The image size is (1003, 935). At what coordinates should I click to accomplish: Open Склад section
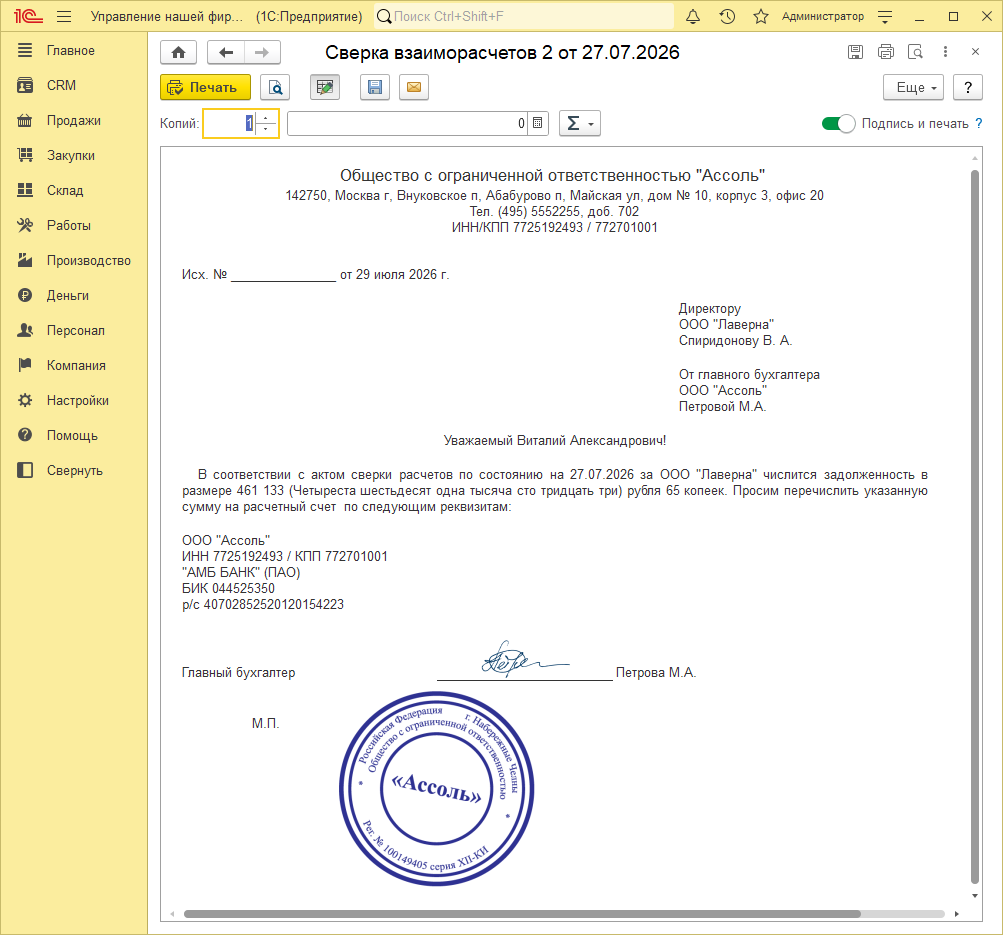pyautogui.click(x=74, y=191)
